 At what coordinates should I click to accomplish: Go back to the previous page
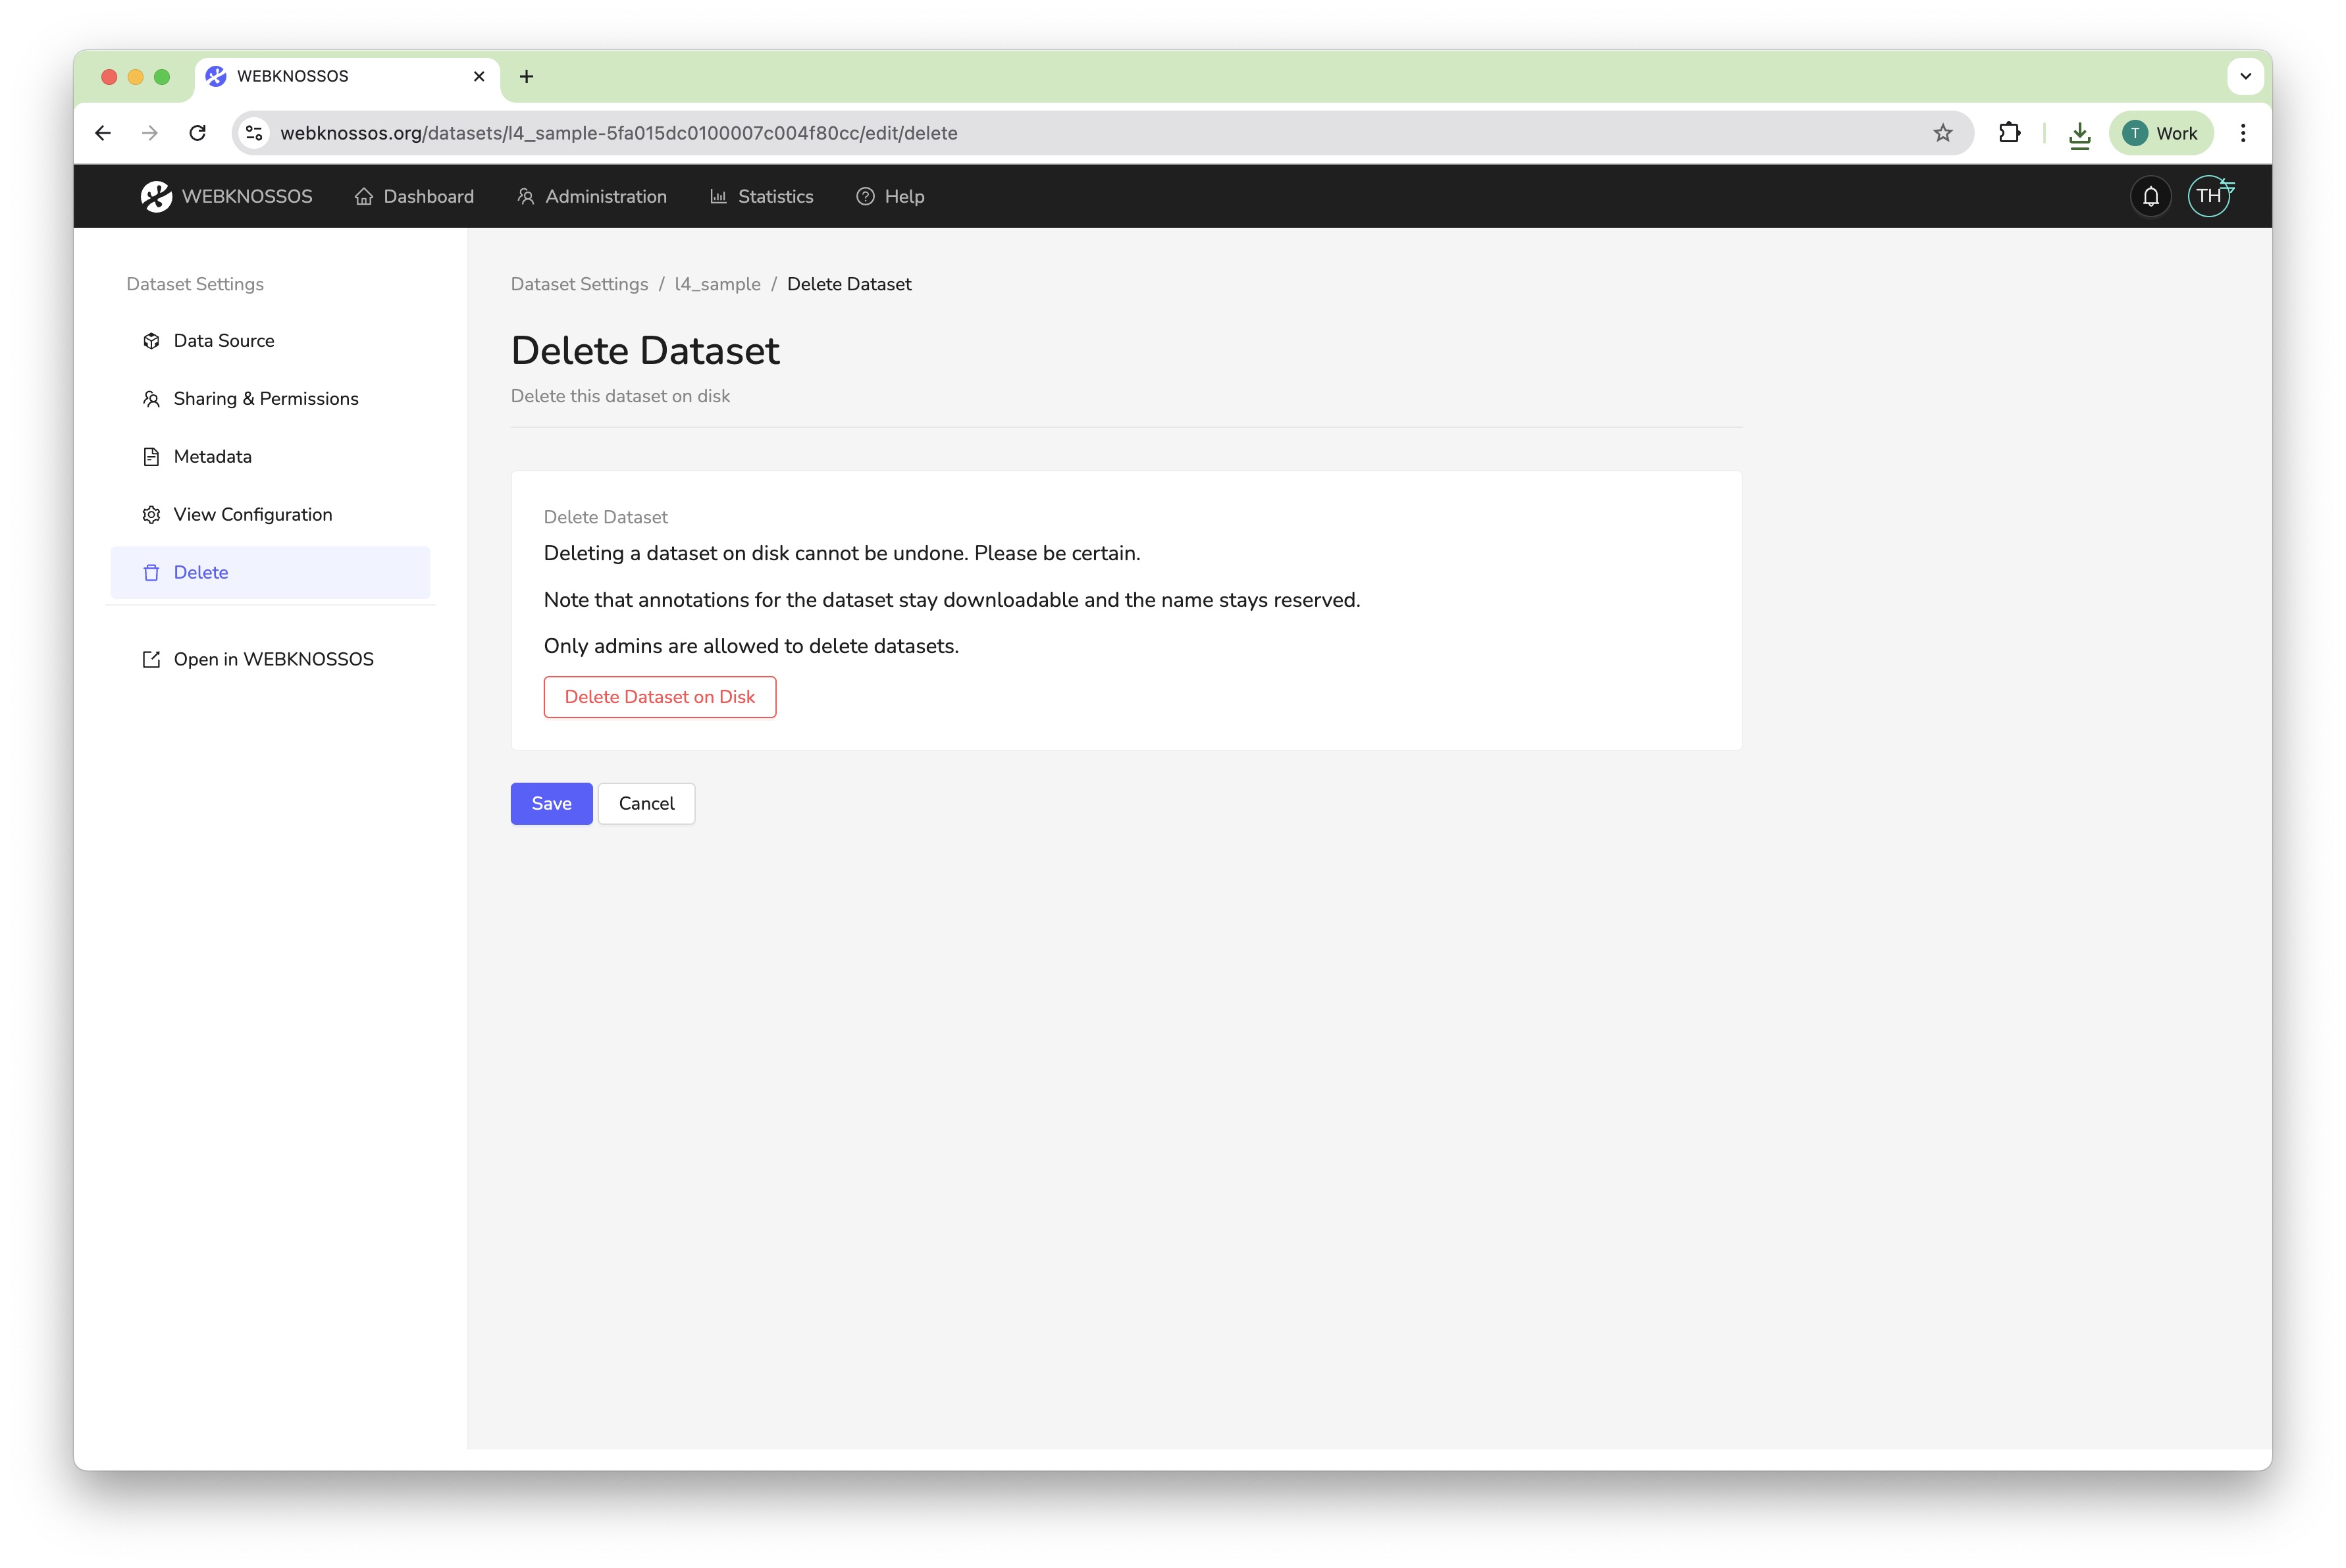(x=103, y=133)
